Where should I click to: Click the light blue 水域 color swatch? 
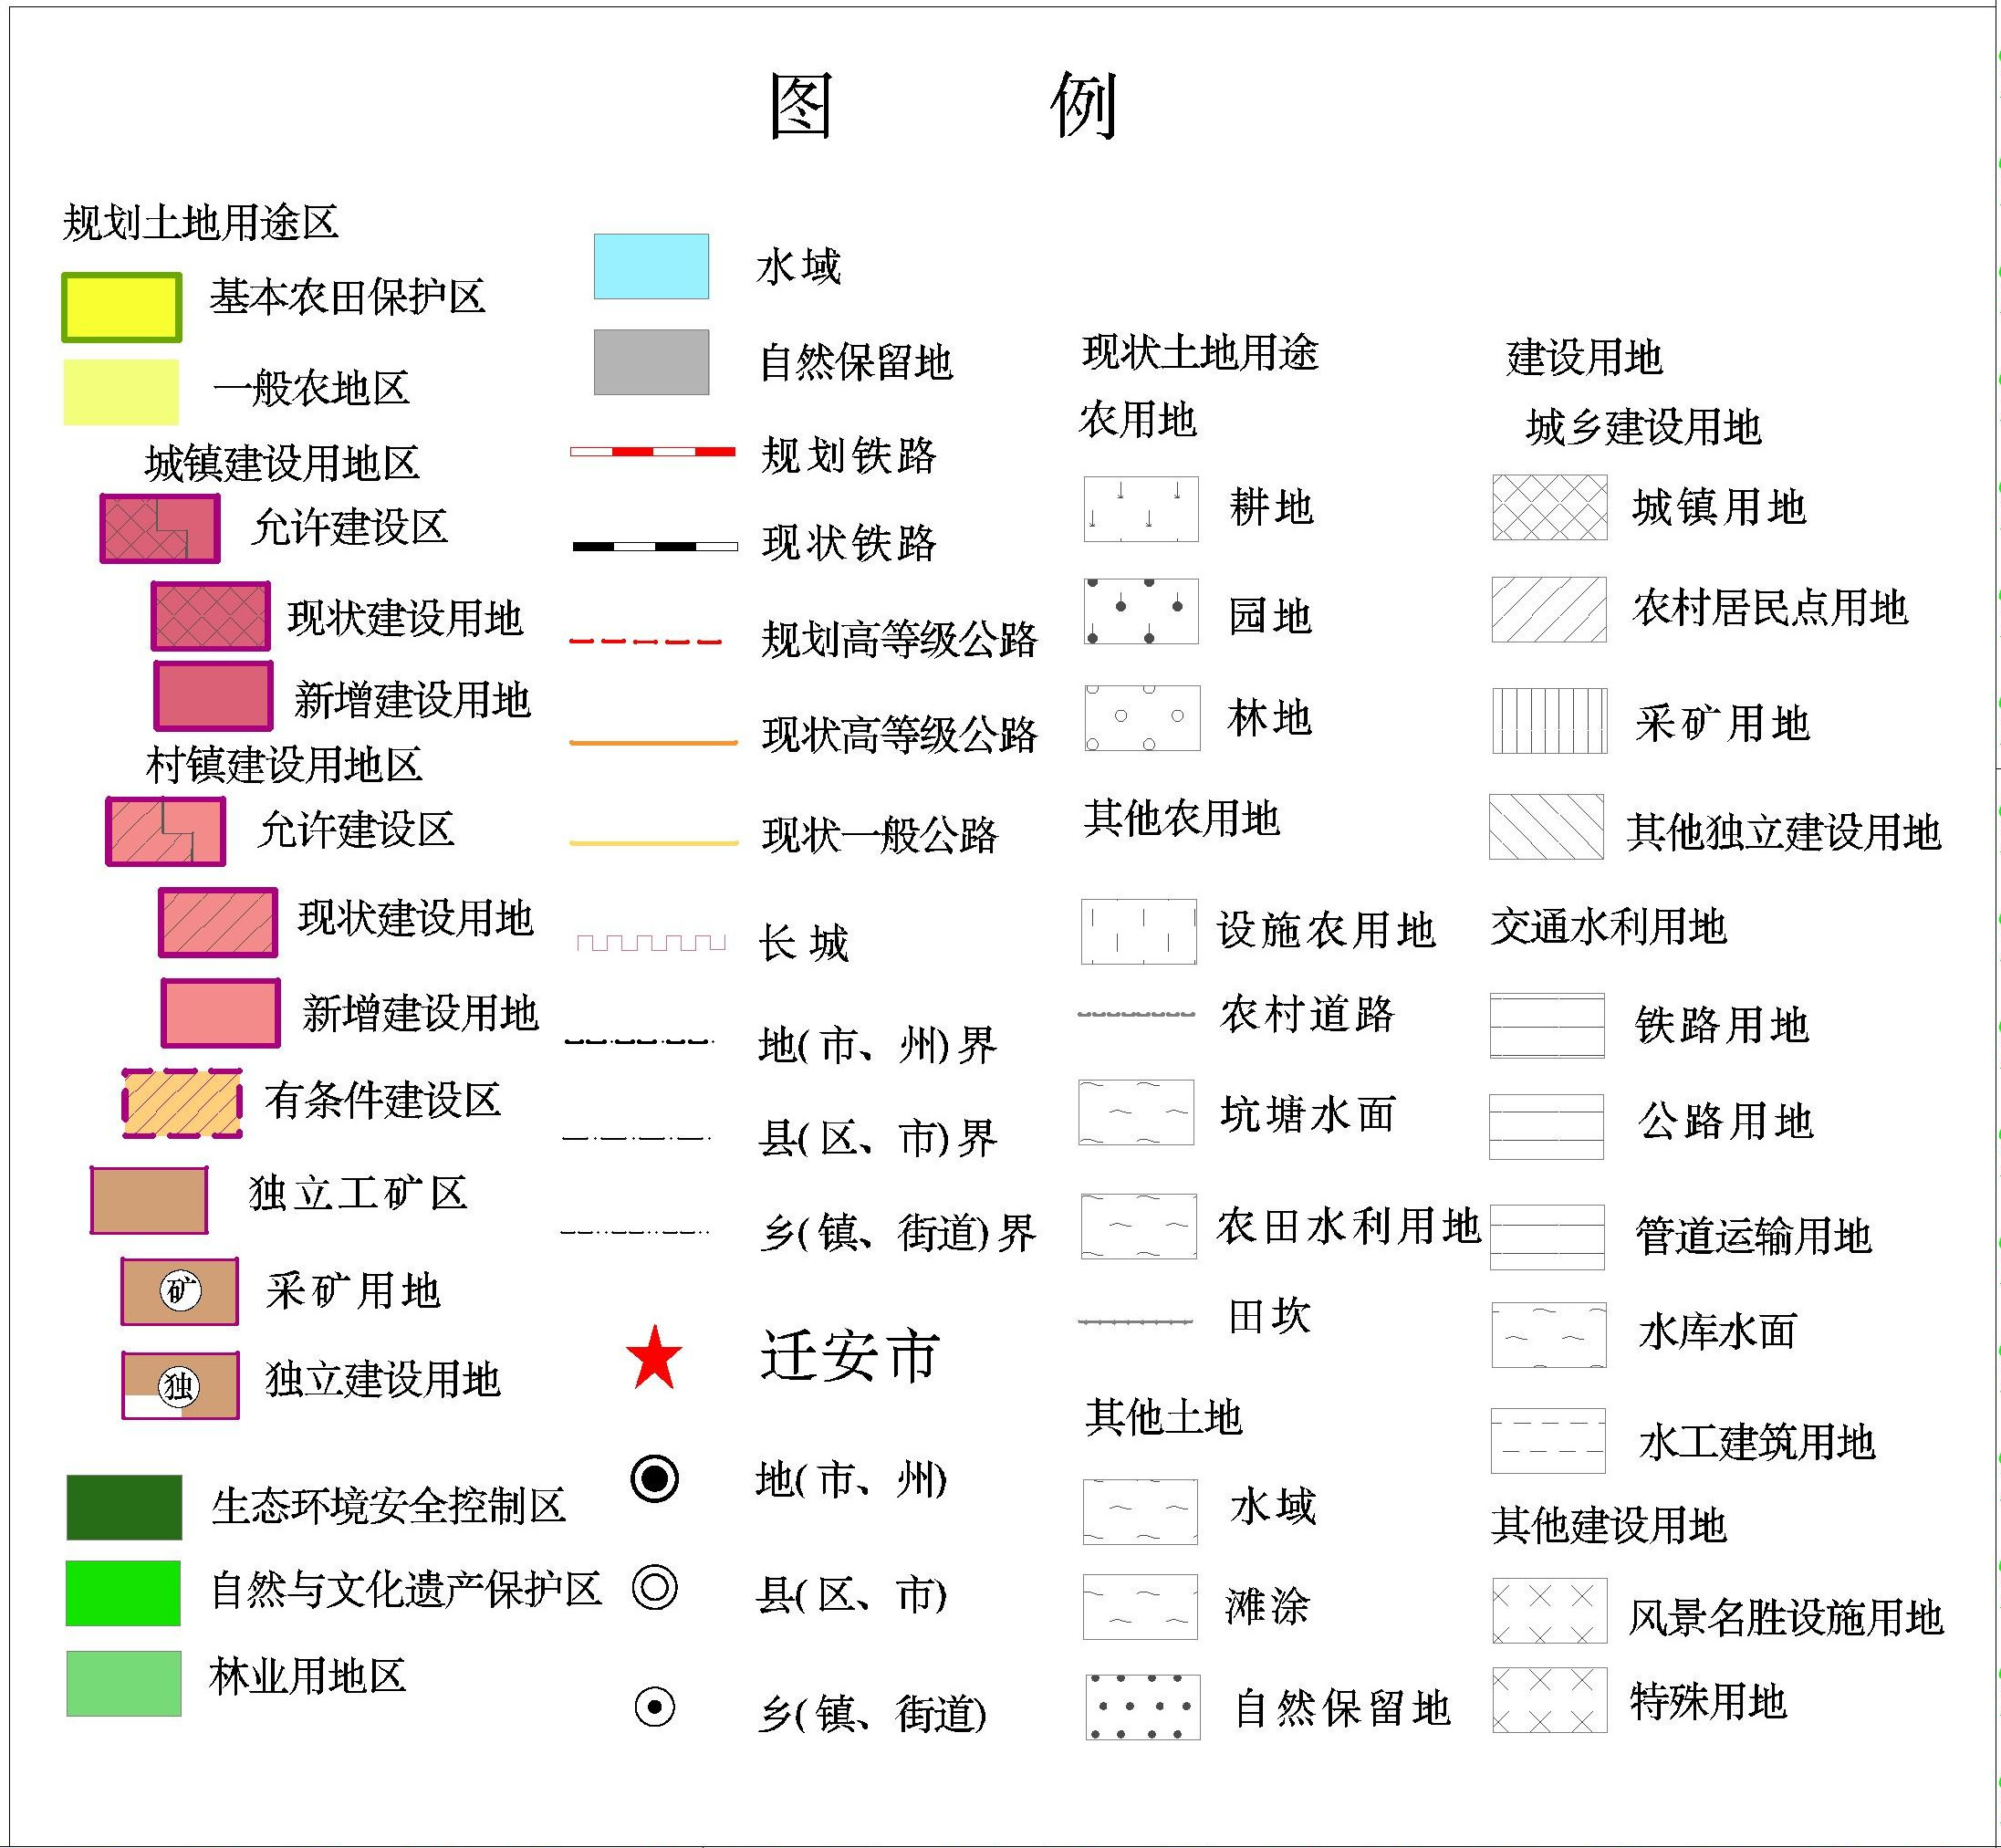[x=651, y=266]
